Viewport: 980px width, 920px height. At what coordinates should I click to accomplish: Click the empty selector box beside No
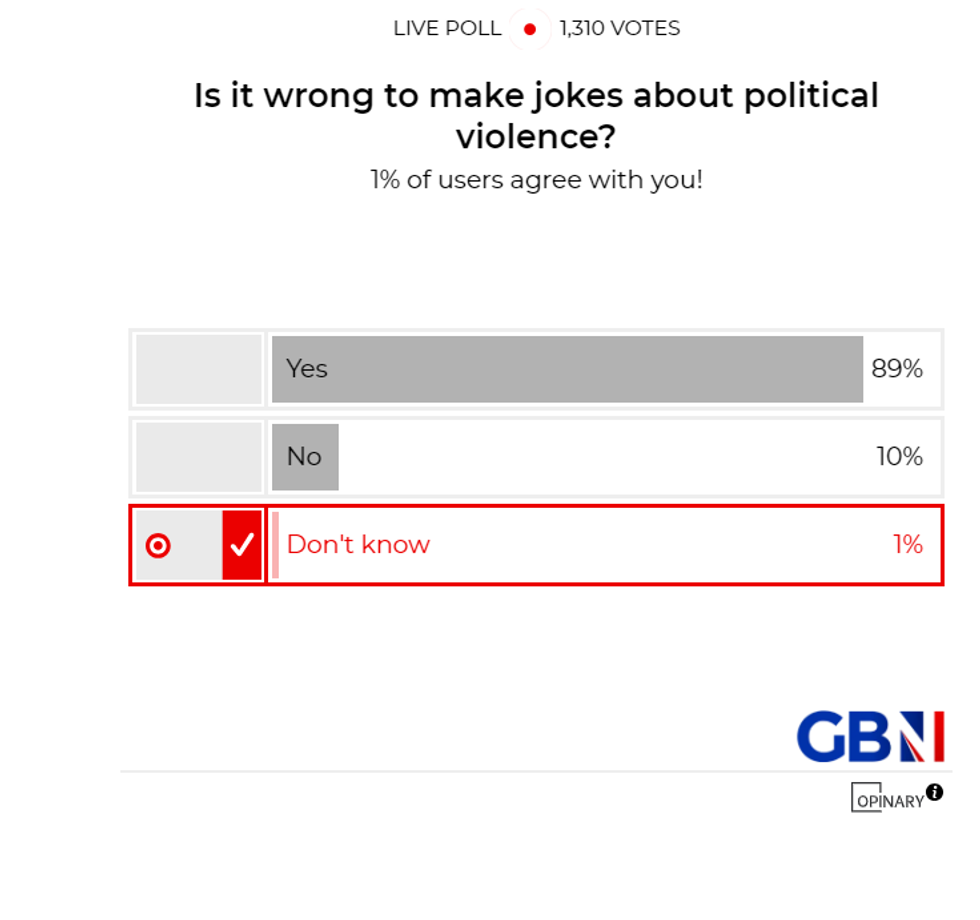coord(197,457)
